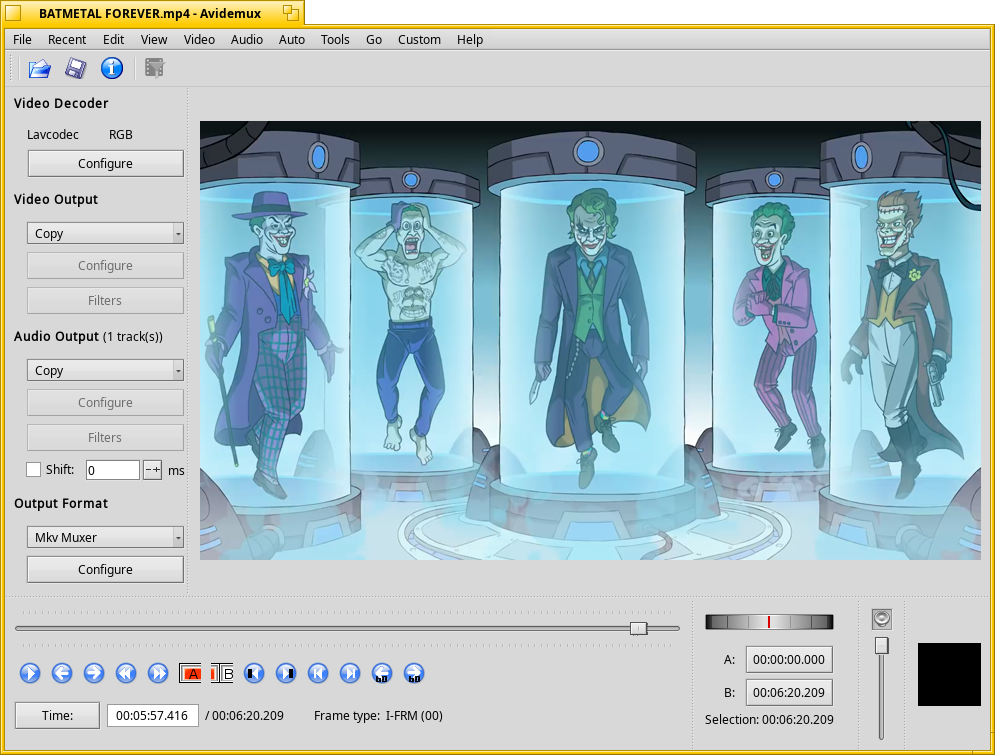The image size is (995, 755).
Task: Click the film strip icon in the top toolbar
Action: point(154,69)
